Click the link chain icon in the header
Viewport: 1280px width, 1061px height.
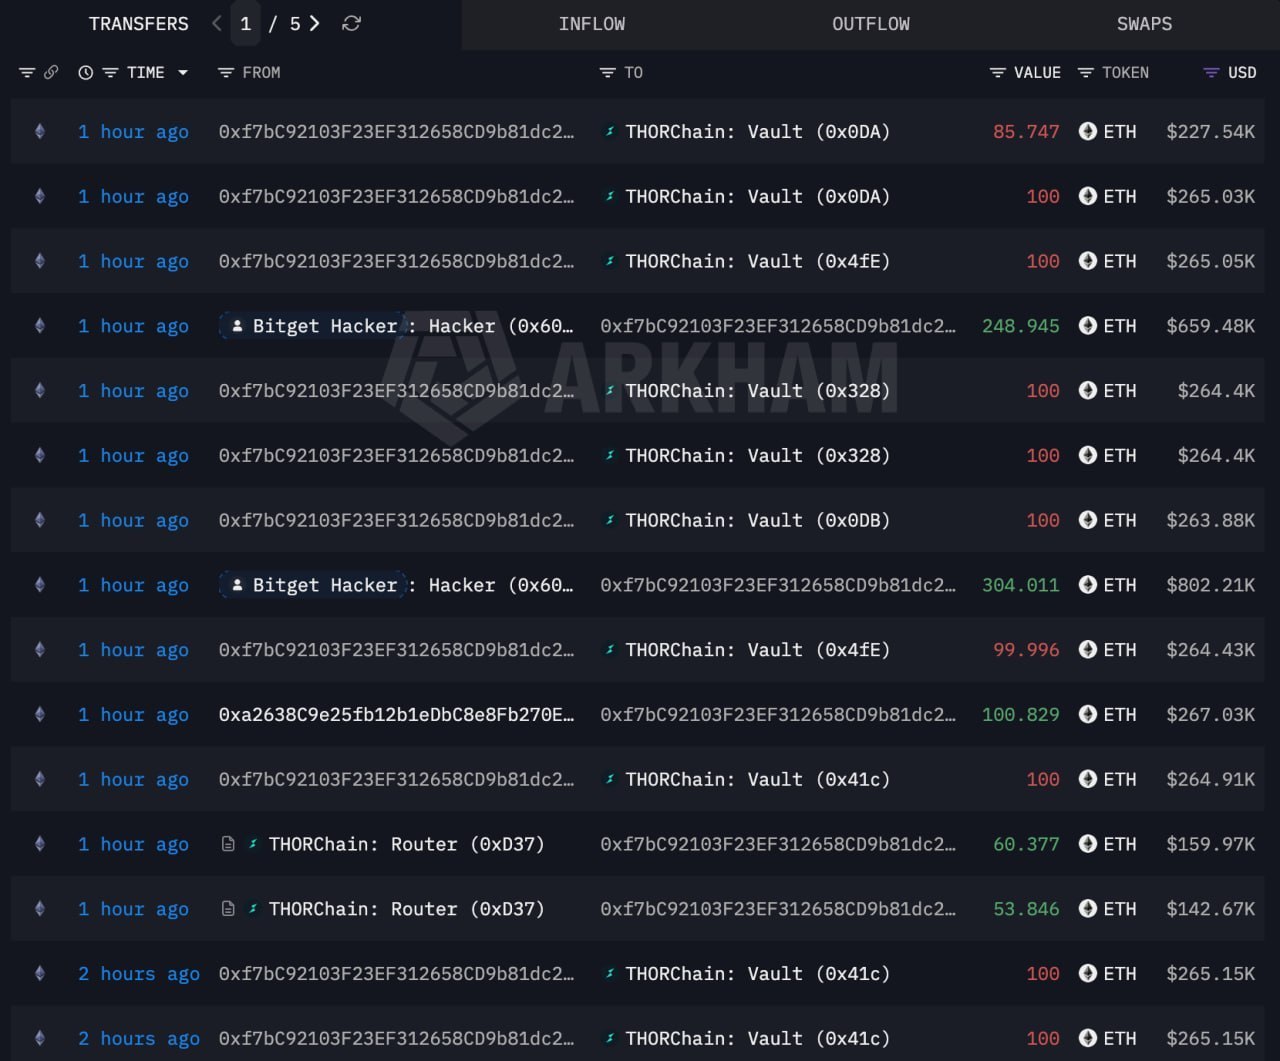coord(51,73)
